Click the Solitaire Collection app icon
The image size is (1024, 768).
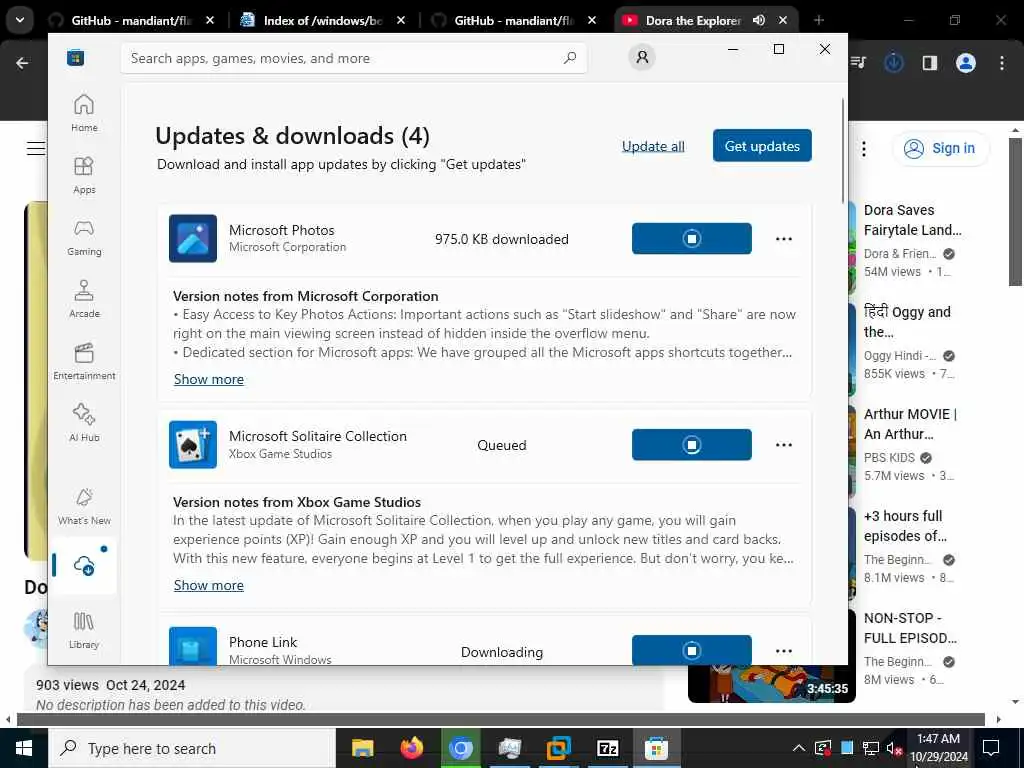pos(193,445)
